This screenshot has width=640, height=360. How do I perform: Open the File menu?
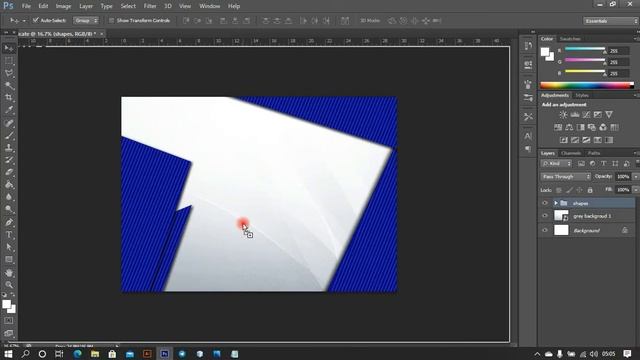26,6
